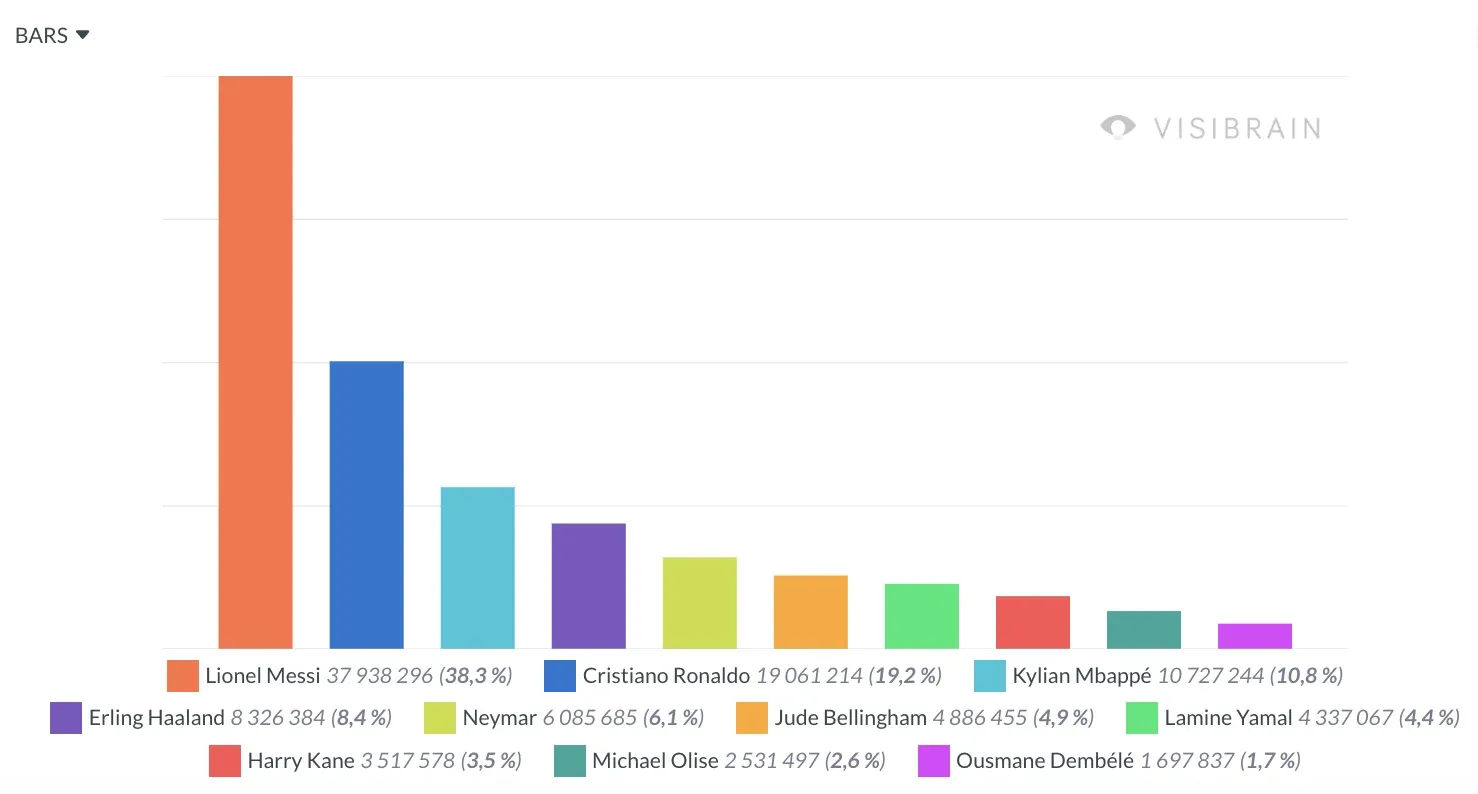Select the tall orange Lionel Messi bar

tap(255, 362)
